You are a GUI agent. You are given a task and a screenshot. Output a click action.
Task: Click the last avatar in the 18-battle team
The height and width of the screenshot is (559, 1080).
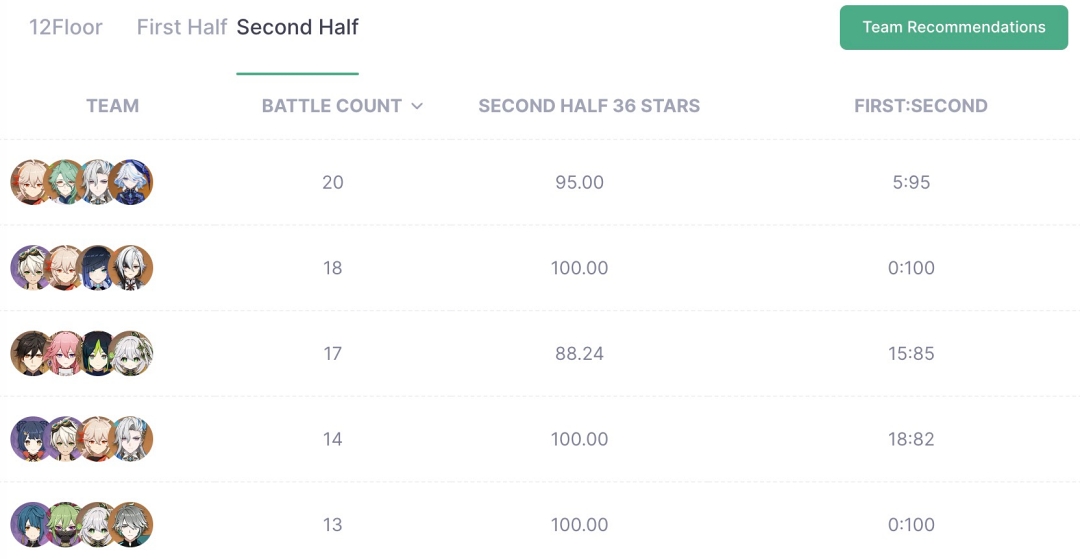pos(131,268)
